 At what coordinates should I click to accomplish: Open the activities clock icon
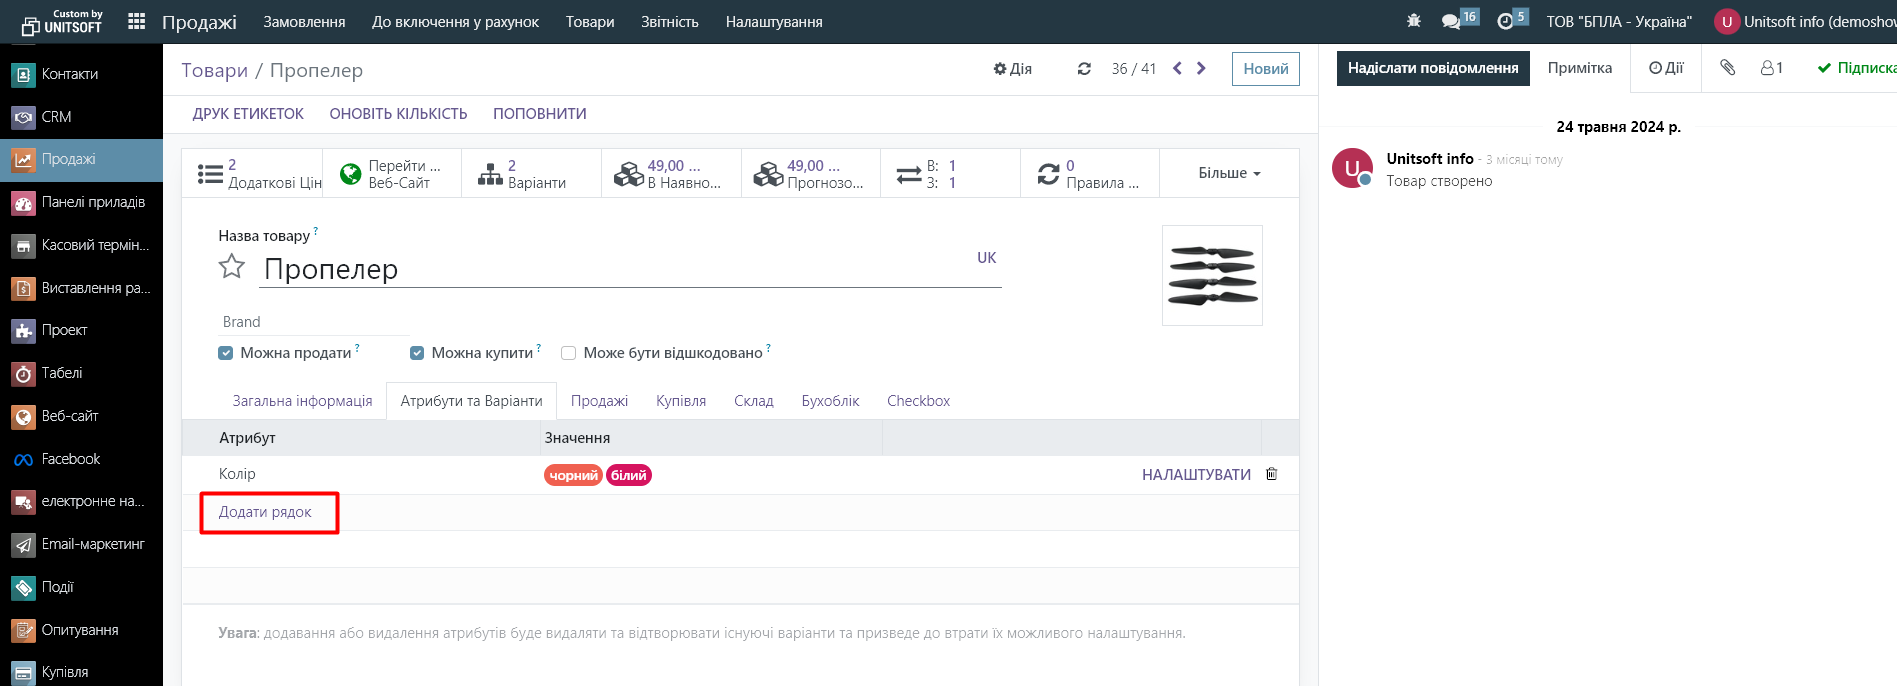coord(1506,21)
